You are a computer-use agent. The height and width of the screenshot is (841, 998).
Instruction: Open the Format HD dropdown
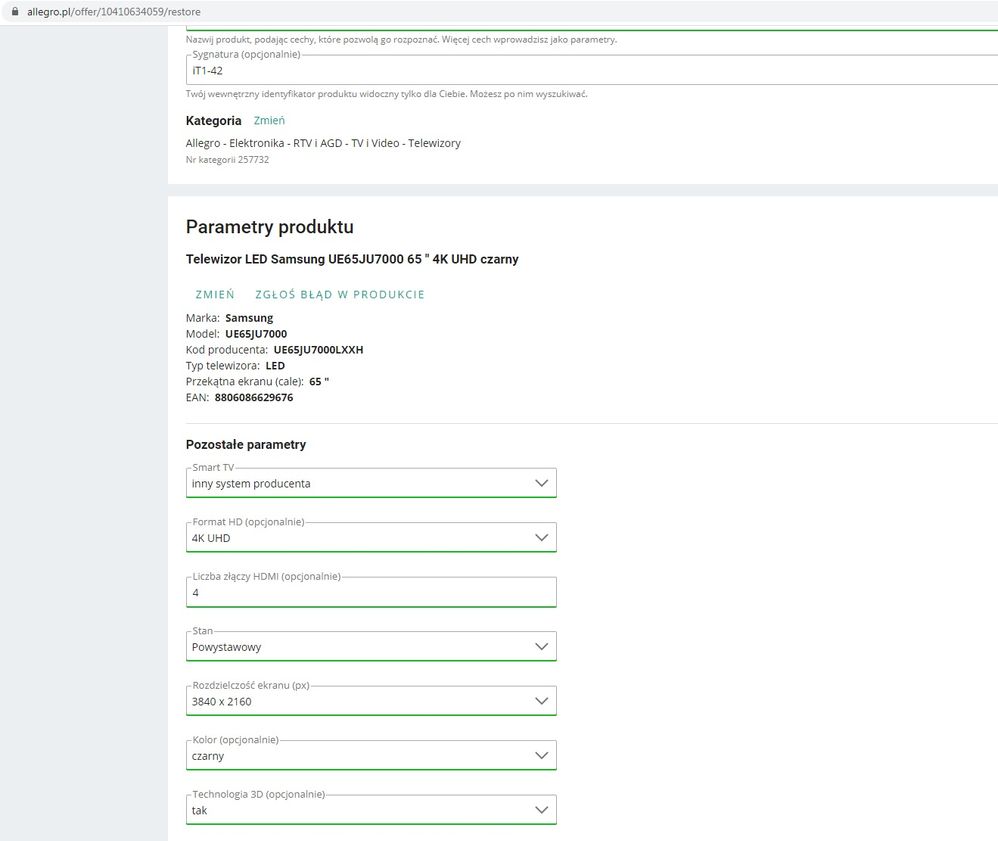point(371,537)
